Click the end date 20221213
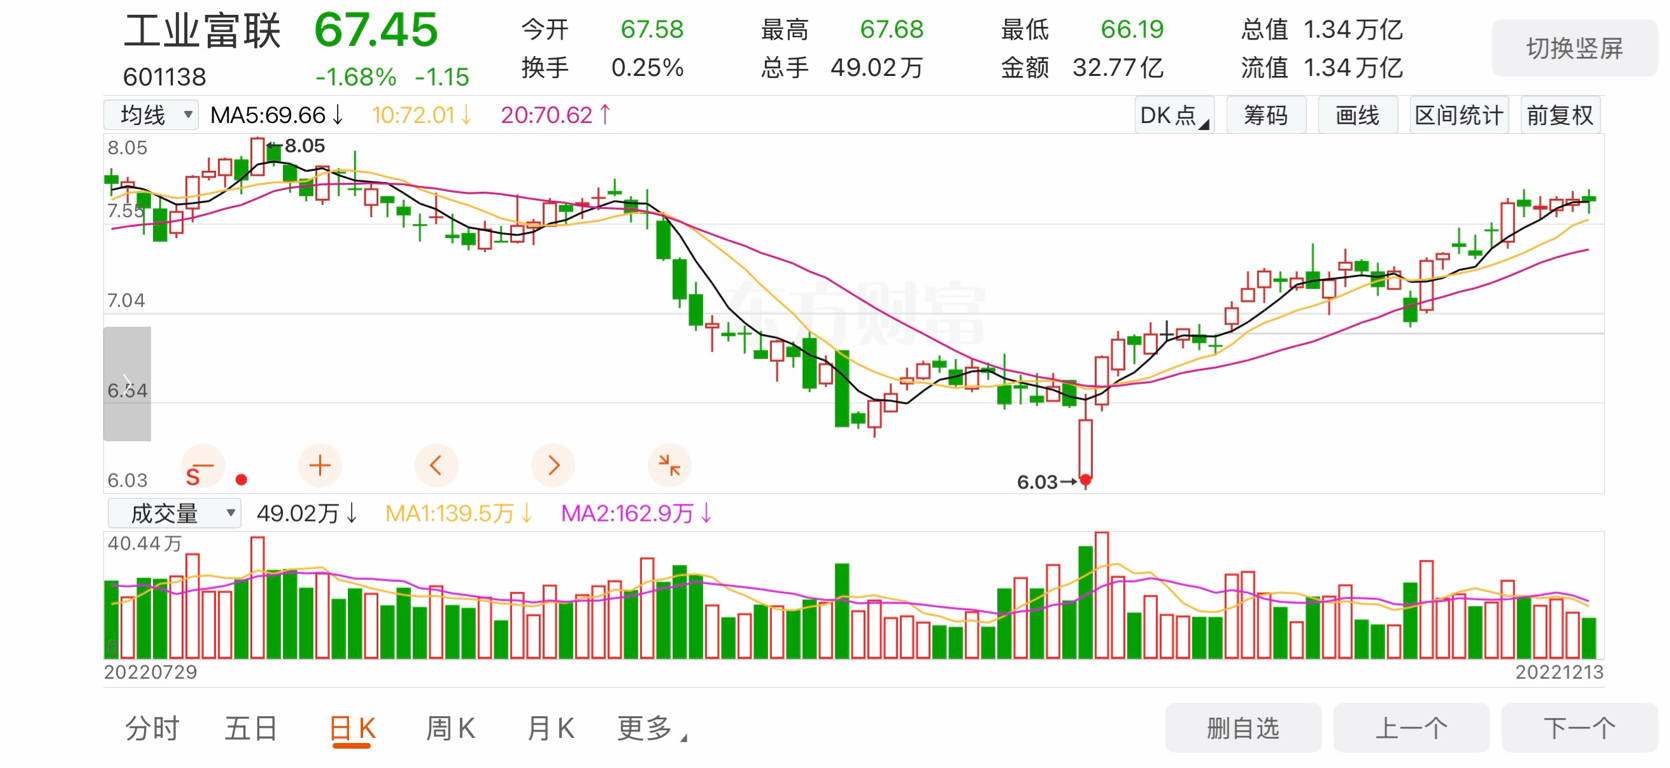The width and height of the screenshot is (1670, 768). tap(1559, 672)
